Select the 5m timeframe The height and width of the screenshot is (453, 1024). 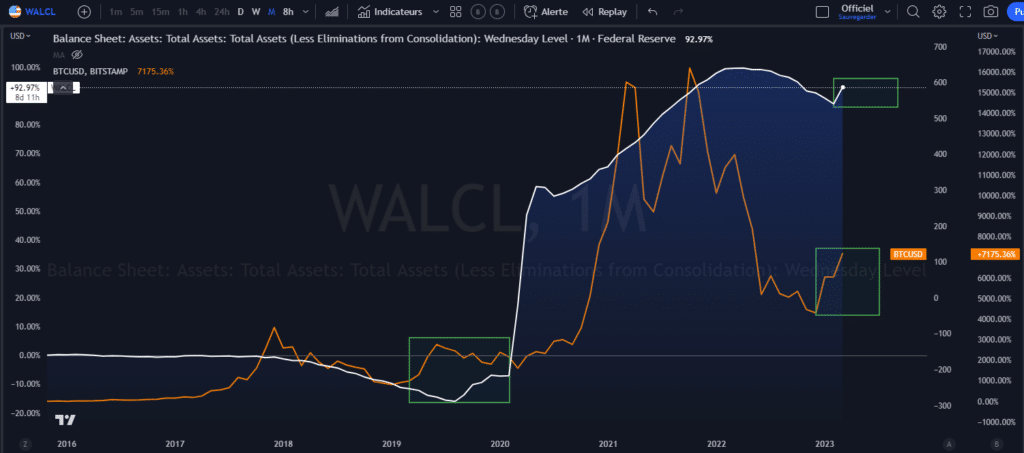point(136,12)
